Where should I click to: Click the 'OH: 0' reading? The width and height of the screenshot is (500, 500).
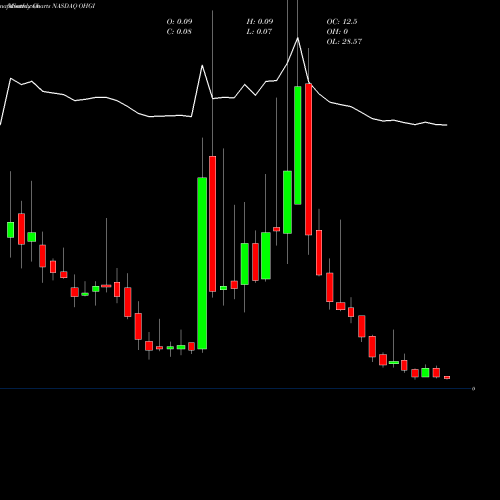coord(337,32)
